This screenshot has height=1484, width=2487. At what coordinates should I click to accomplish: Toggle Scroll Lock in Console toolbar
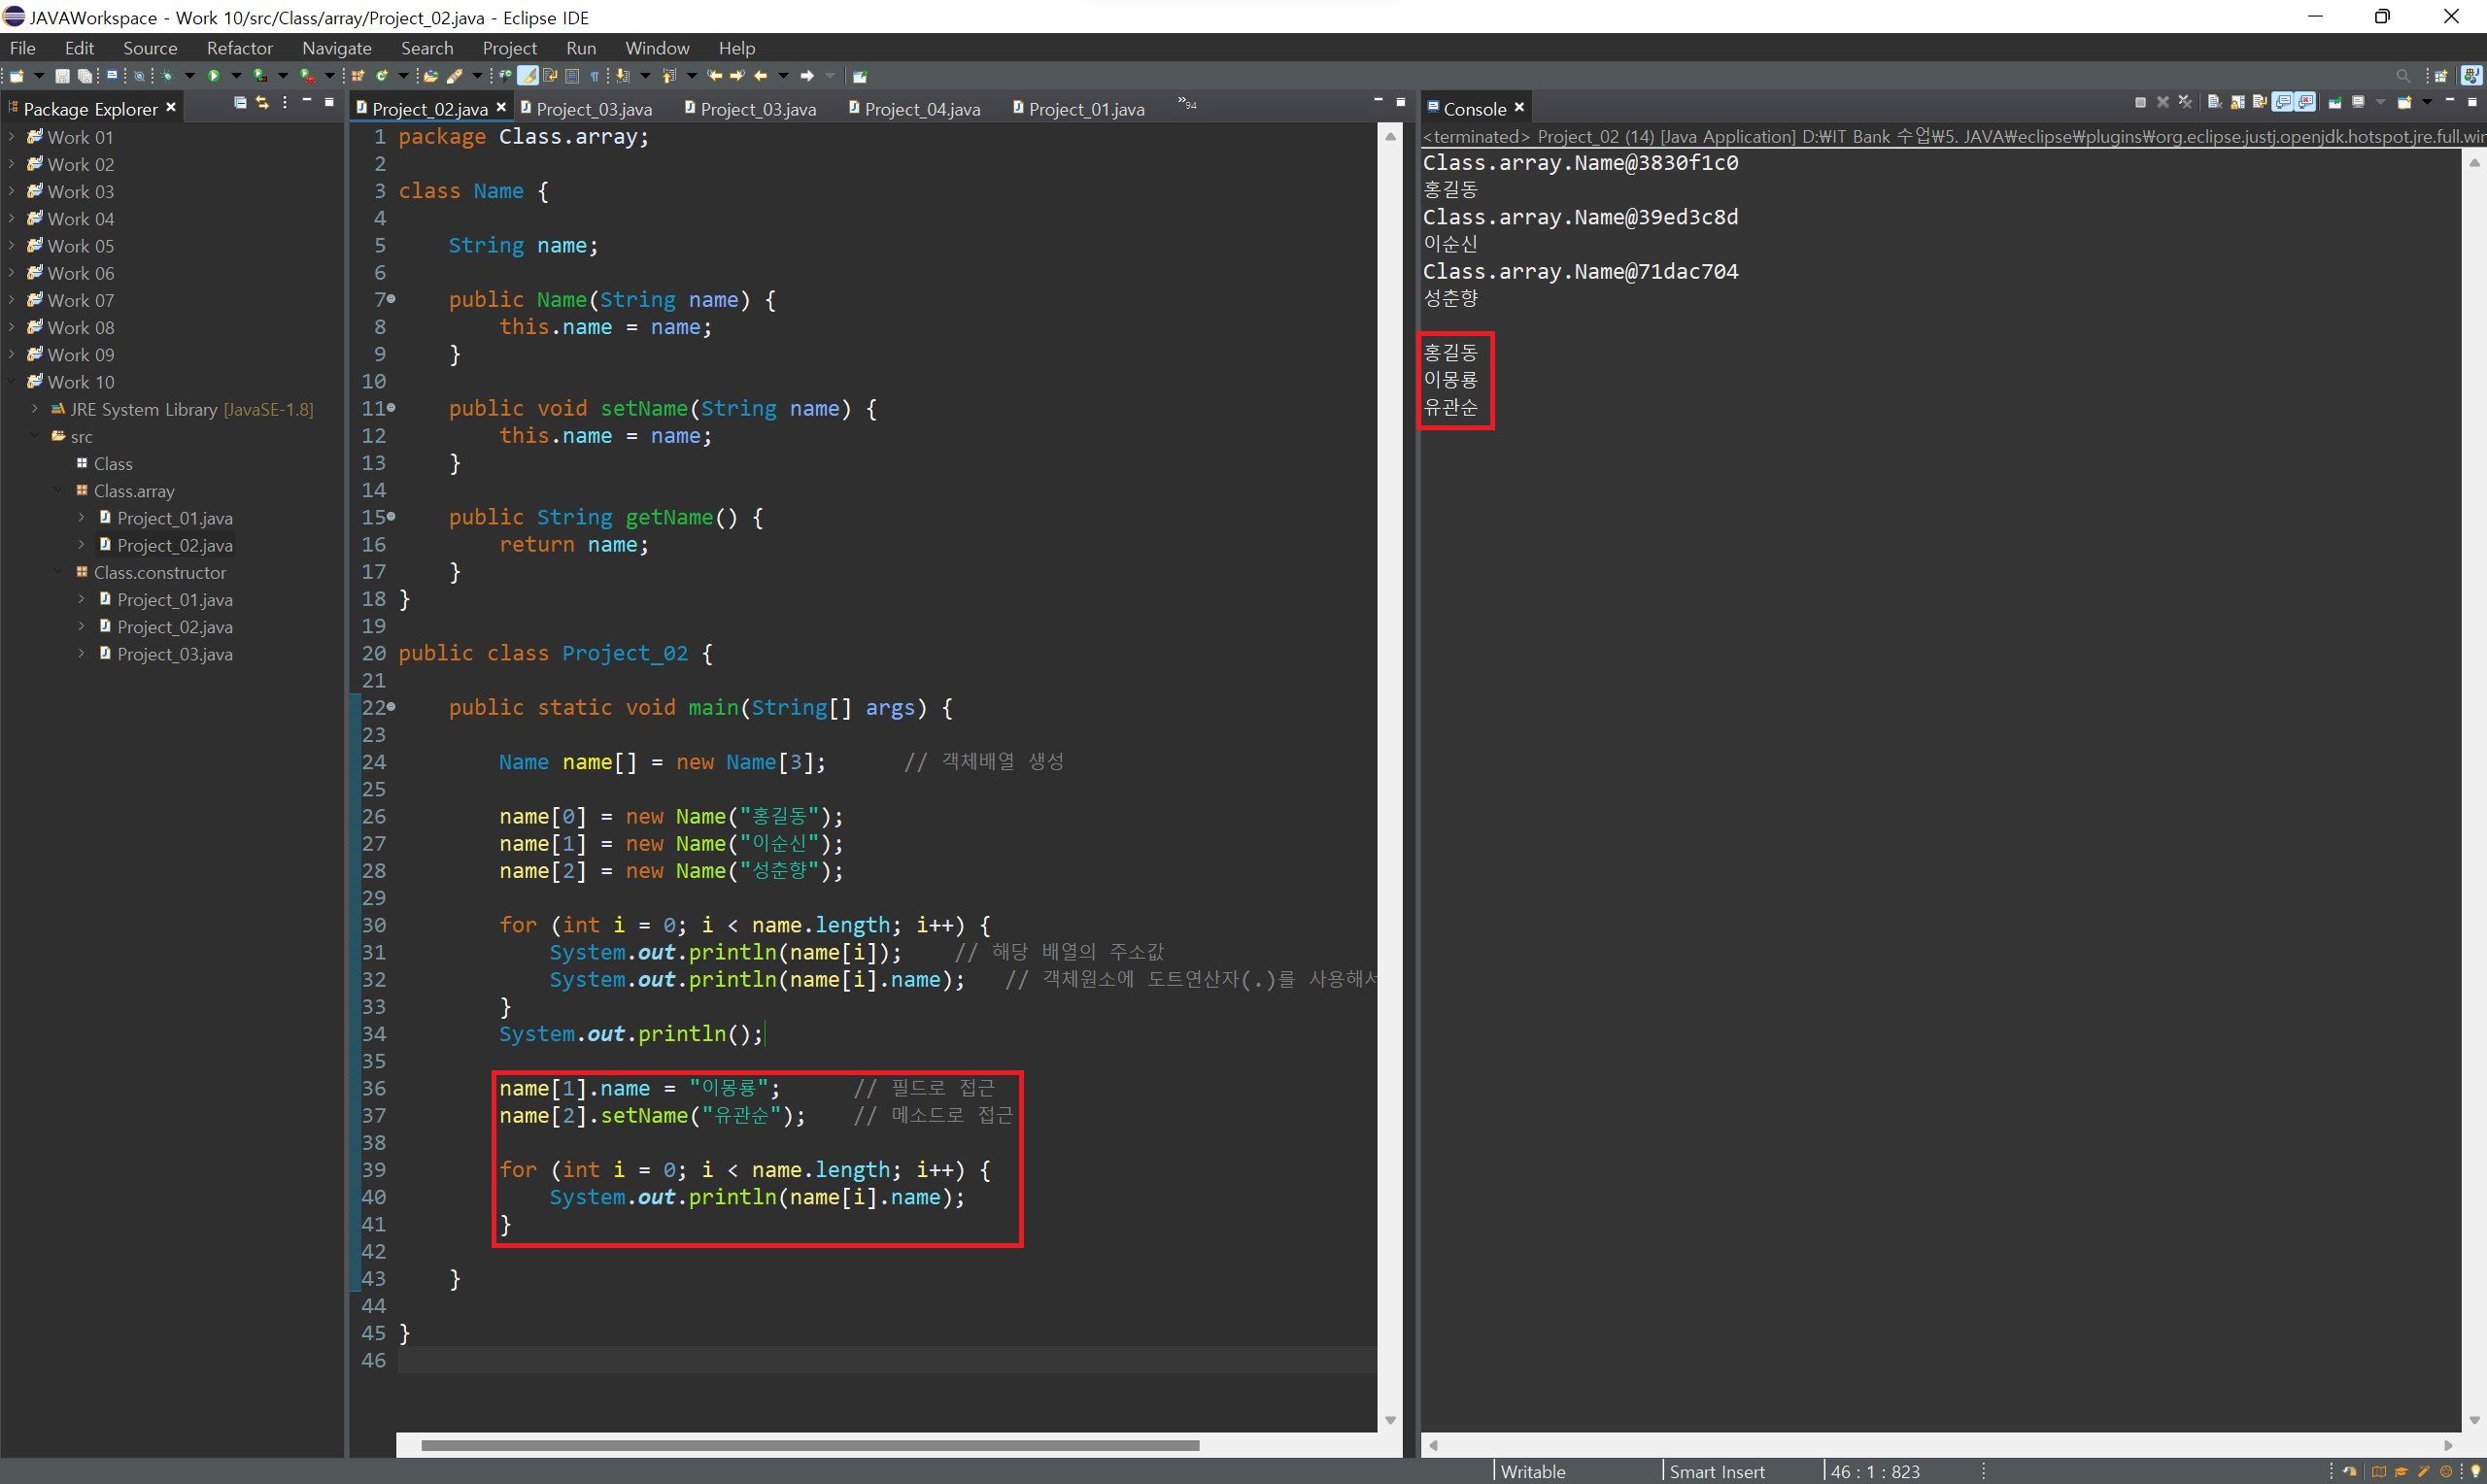[2238, 102]
